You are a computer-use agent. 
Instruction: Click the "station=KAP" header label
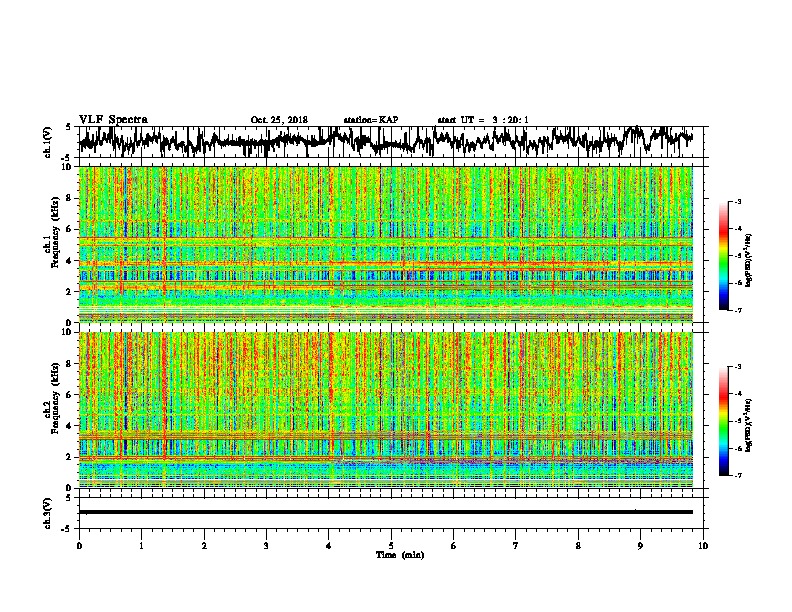371,120
